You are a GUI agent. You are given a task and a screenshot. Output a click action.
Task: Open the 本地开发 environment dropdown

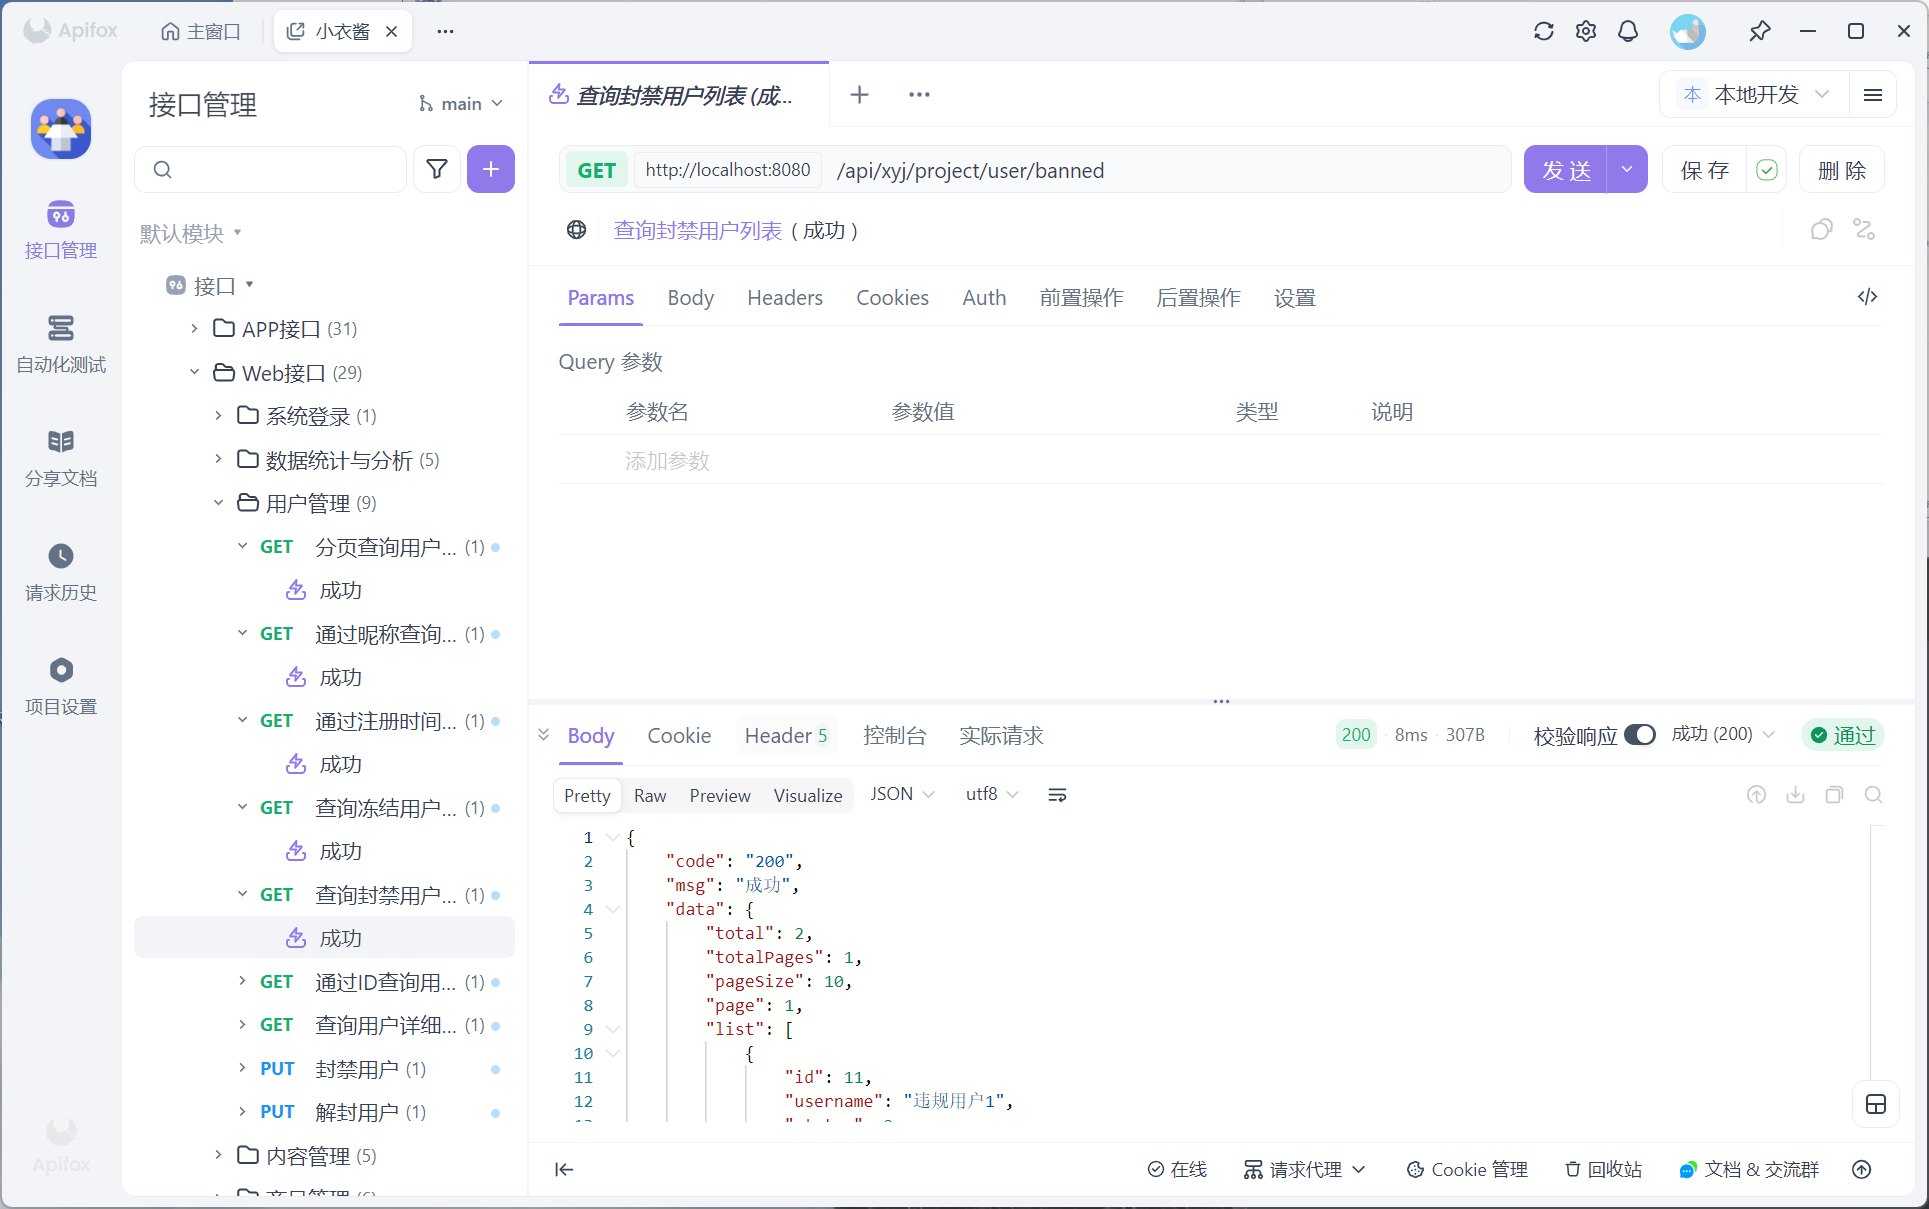1756,94
